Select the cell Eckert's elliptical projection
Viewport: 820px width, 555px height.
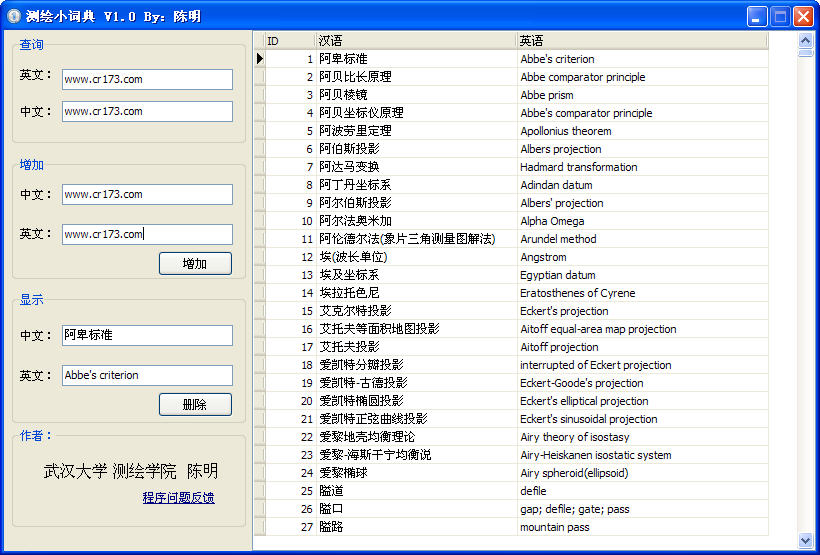(x=643, y=401)
